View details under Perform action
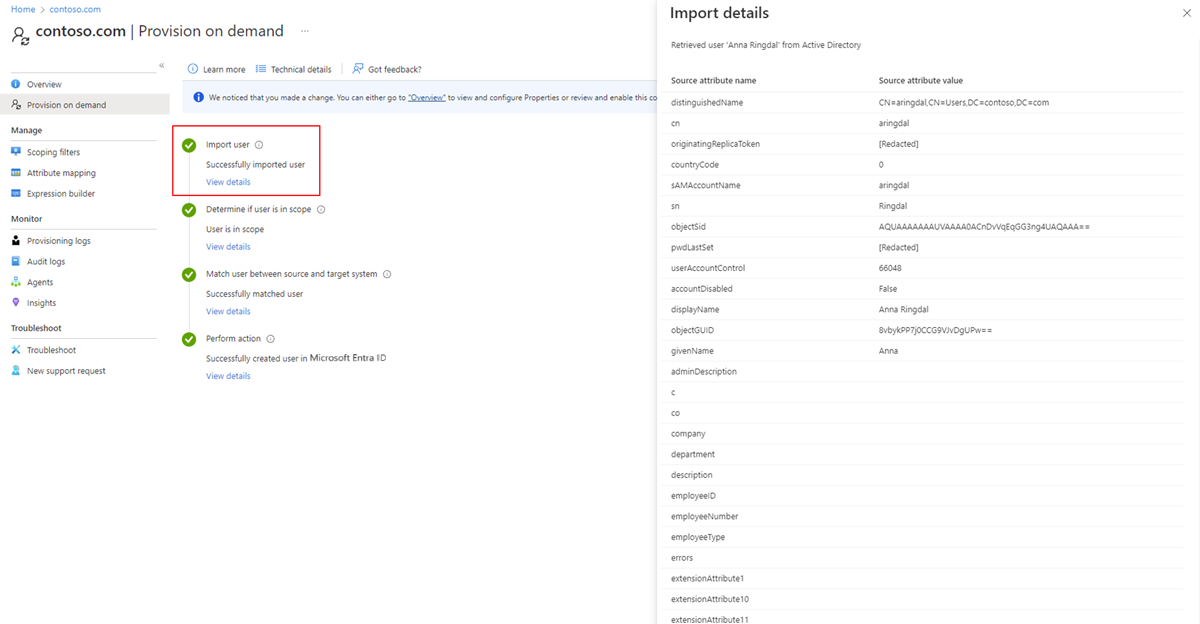This screenshot has width=1200, height=624. pyautogui.click(x=228, y=376)
